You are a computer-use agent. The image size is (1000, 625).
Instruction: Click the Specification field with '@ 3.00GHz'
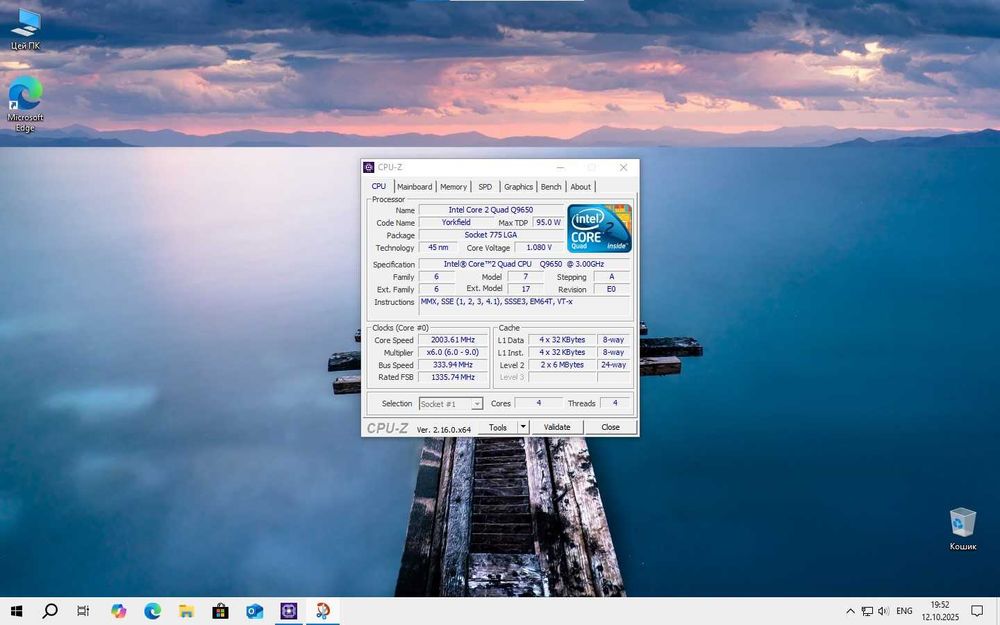524,264
